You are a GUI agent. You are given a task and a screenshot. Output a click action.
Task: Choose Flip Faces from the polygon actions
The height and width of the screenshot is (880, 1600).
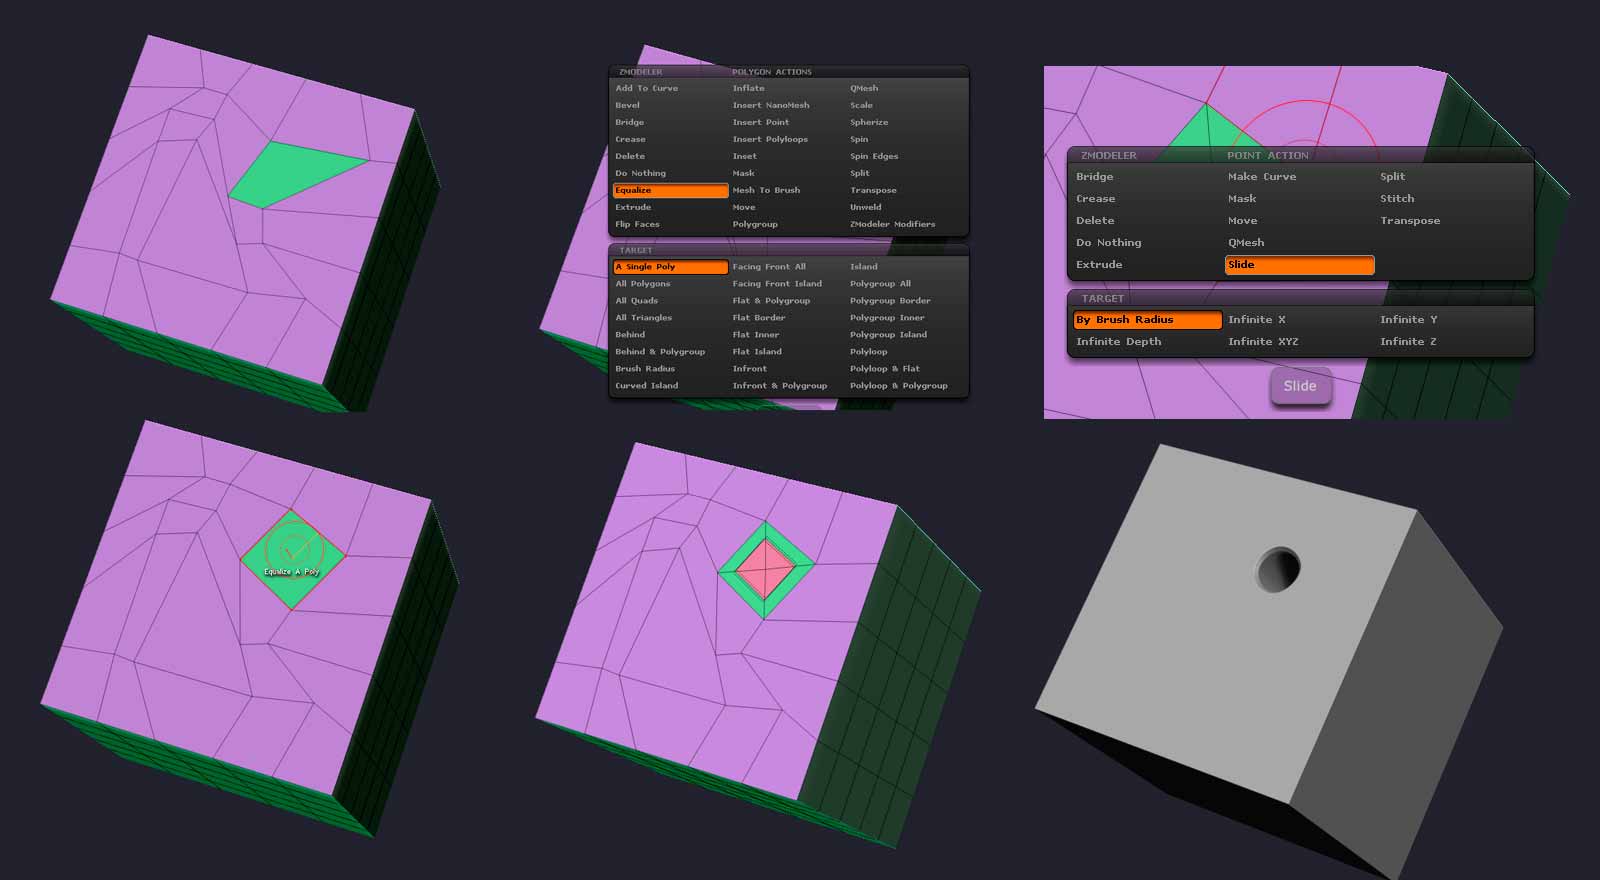pos(637,224)
